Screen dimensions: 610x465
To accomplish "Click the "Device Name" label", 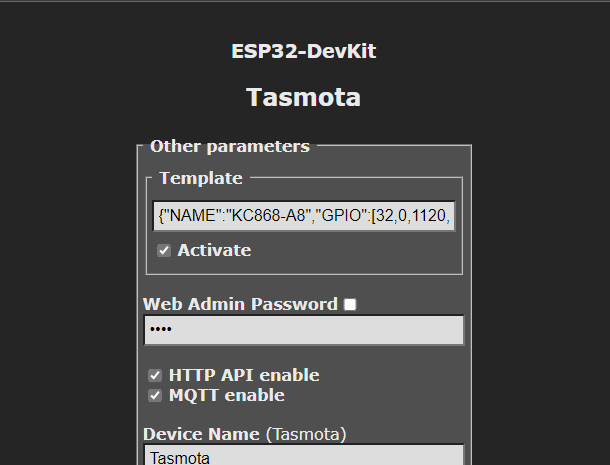I will click(x=201, y=434).
